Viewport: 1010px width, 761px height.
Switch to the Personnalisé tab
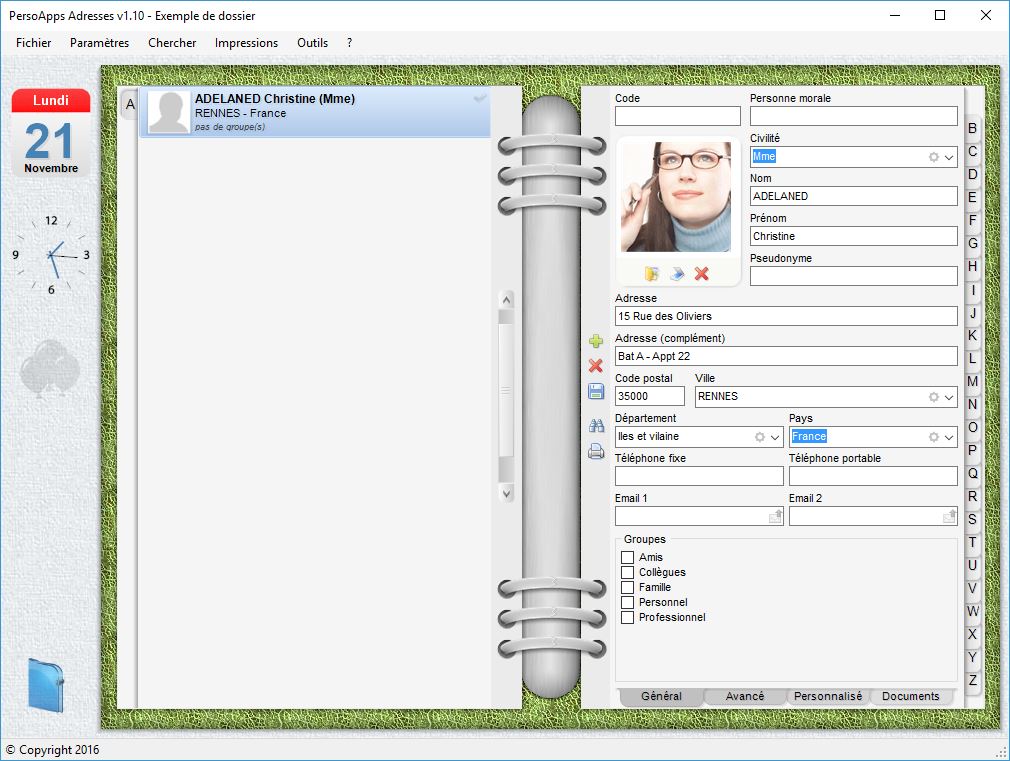828,696
